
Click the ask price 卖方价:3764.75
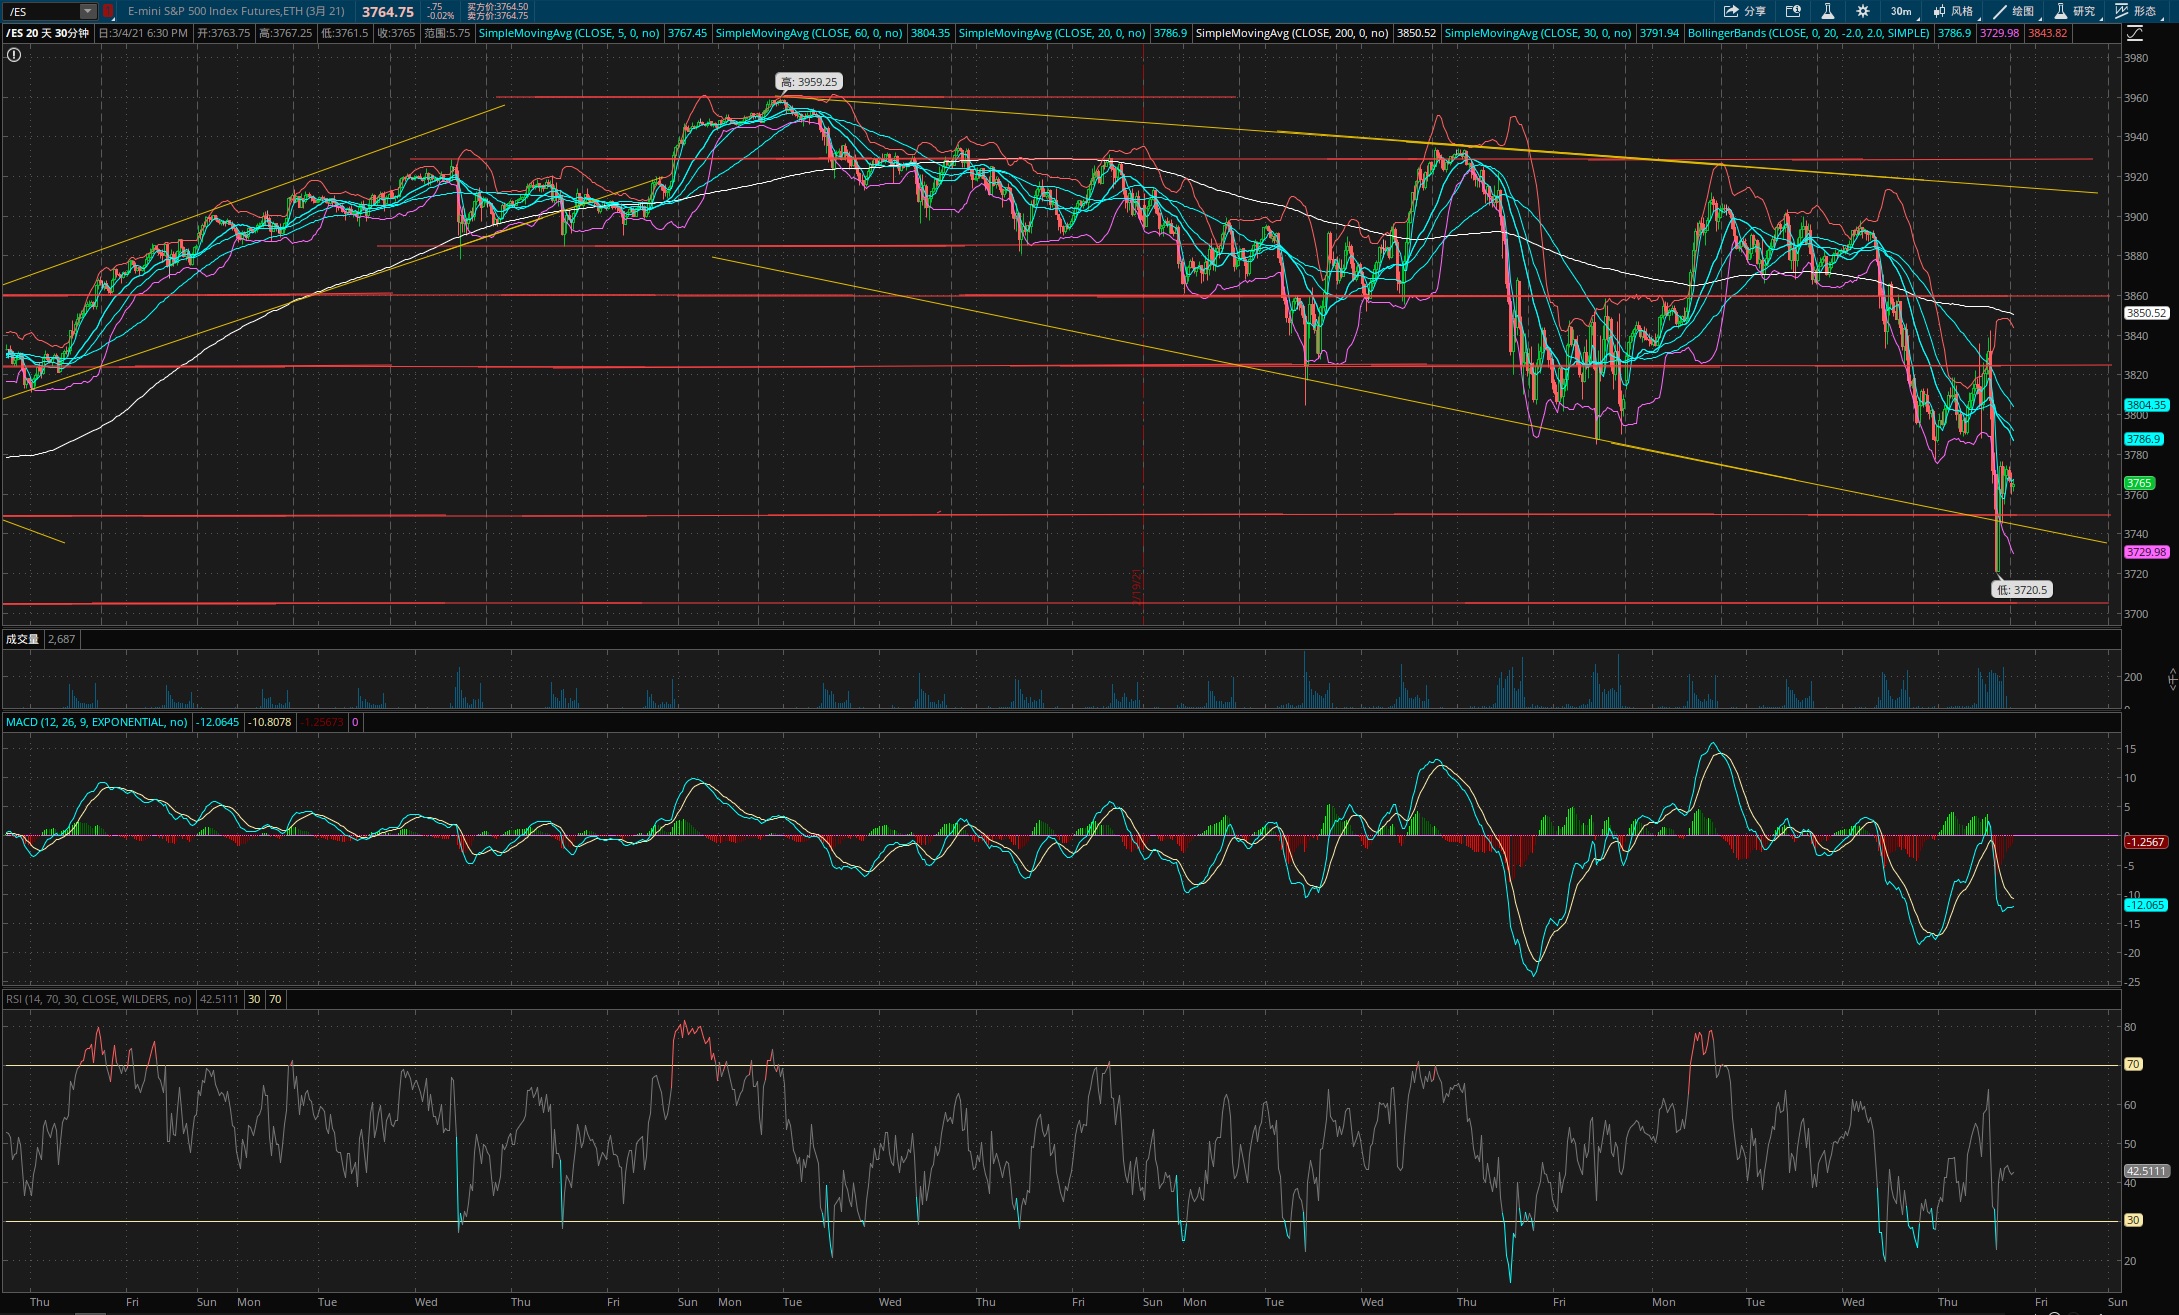click(497, 16)
